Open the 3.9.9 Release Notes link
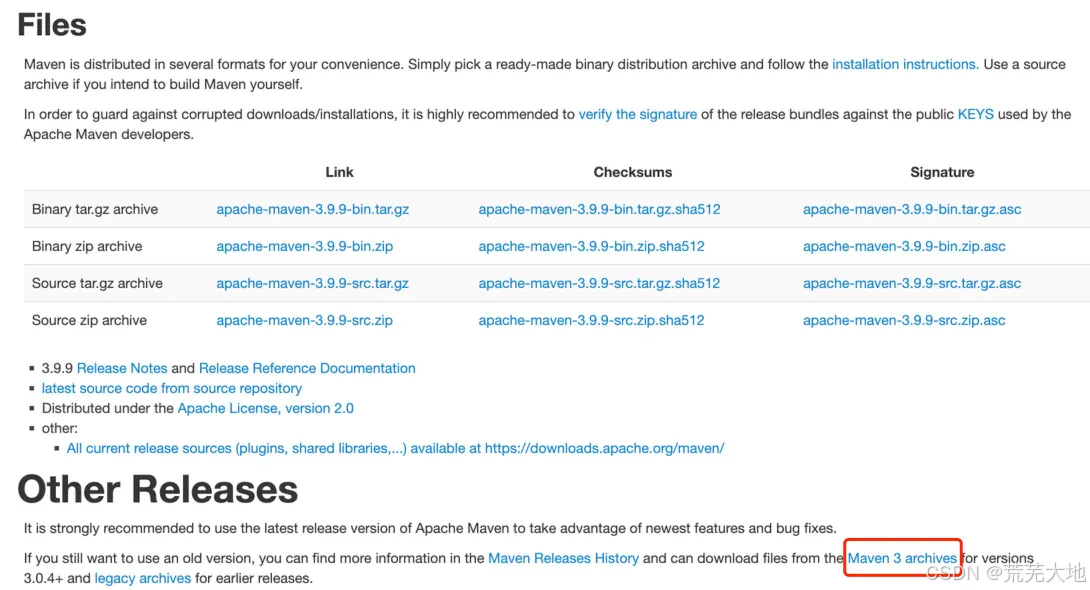This screenshot has height=590, width=1090. tap(122, 368)
